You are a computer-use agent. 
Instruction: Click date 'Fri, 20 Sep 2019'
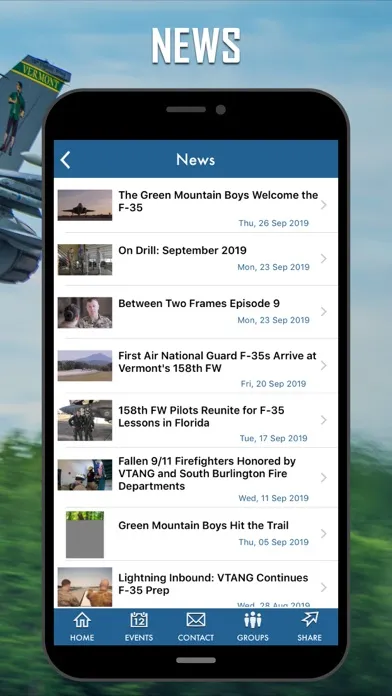[x=273, y=384]
